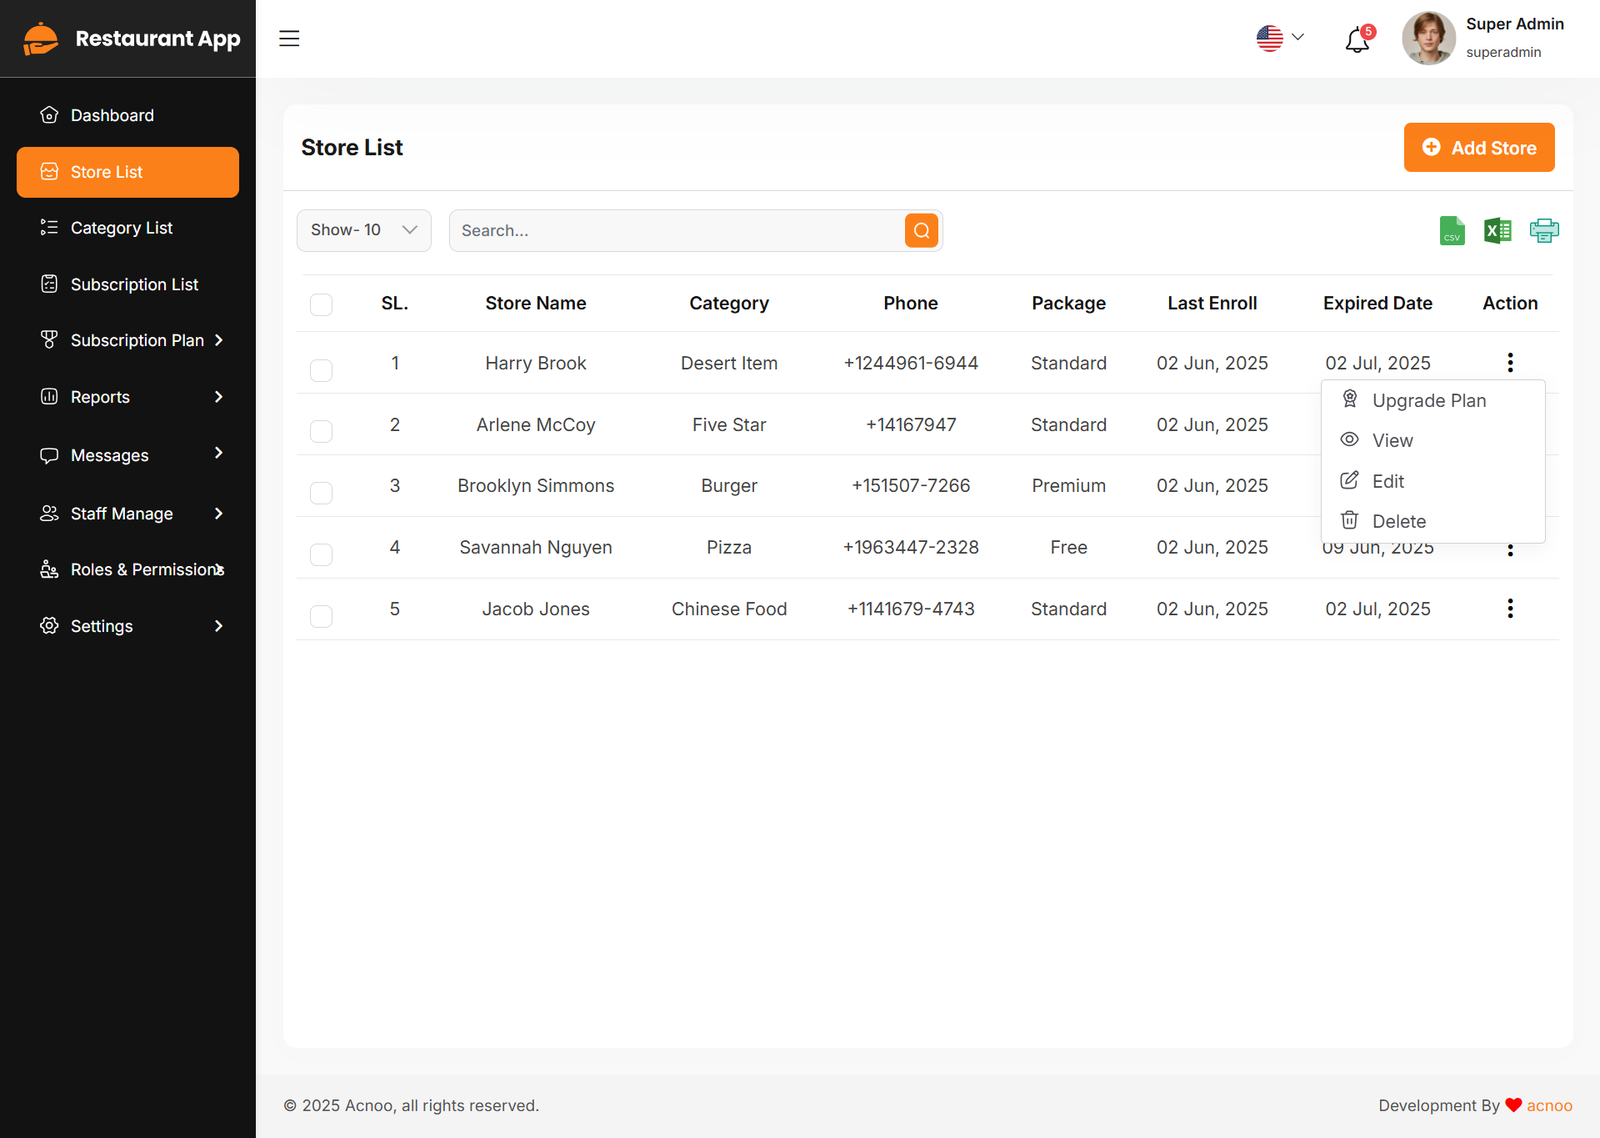The width and height of the screenshot is (1600, 1138).
Task: Export the store list as CSV
Action: coord(1452,231)
